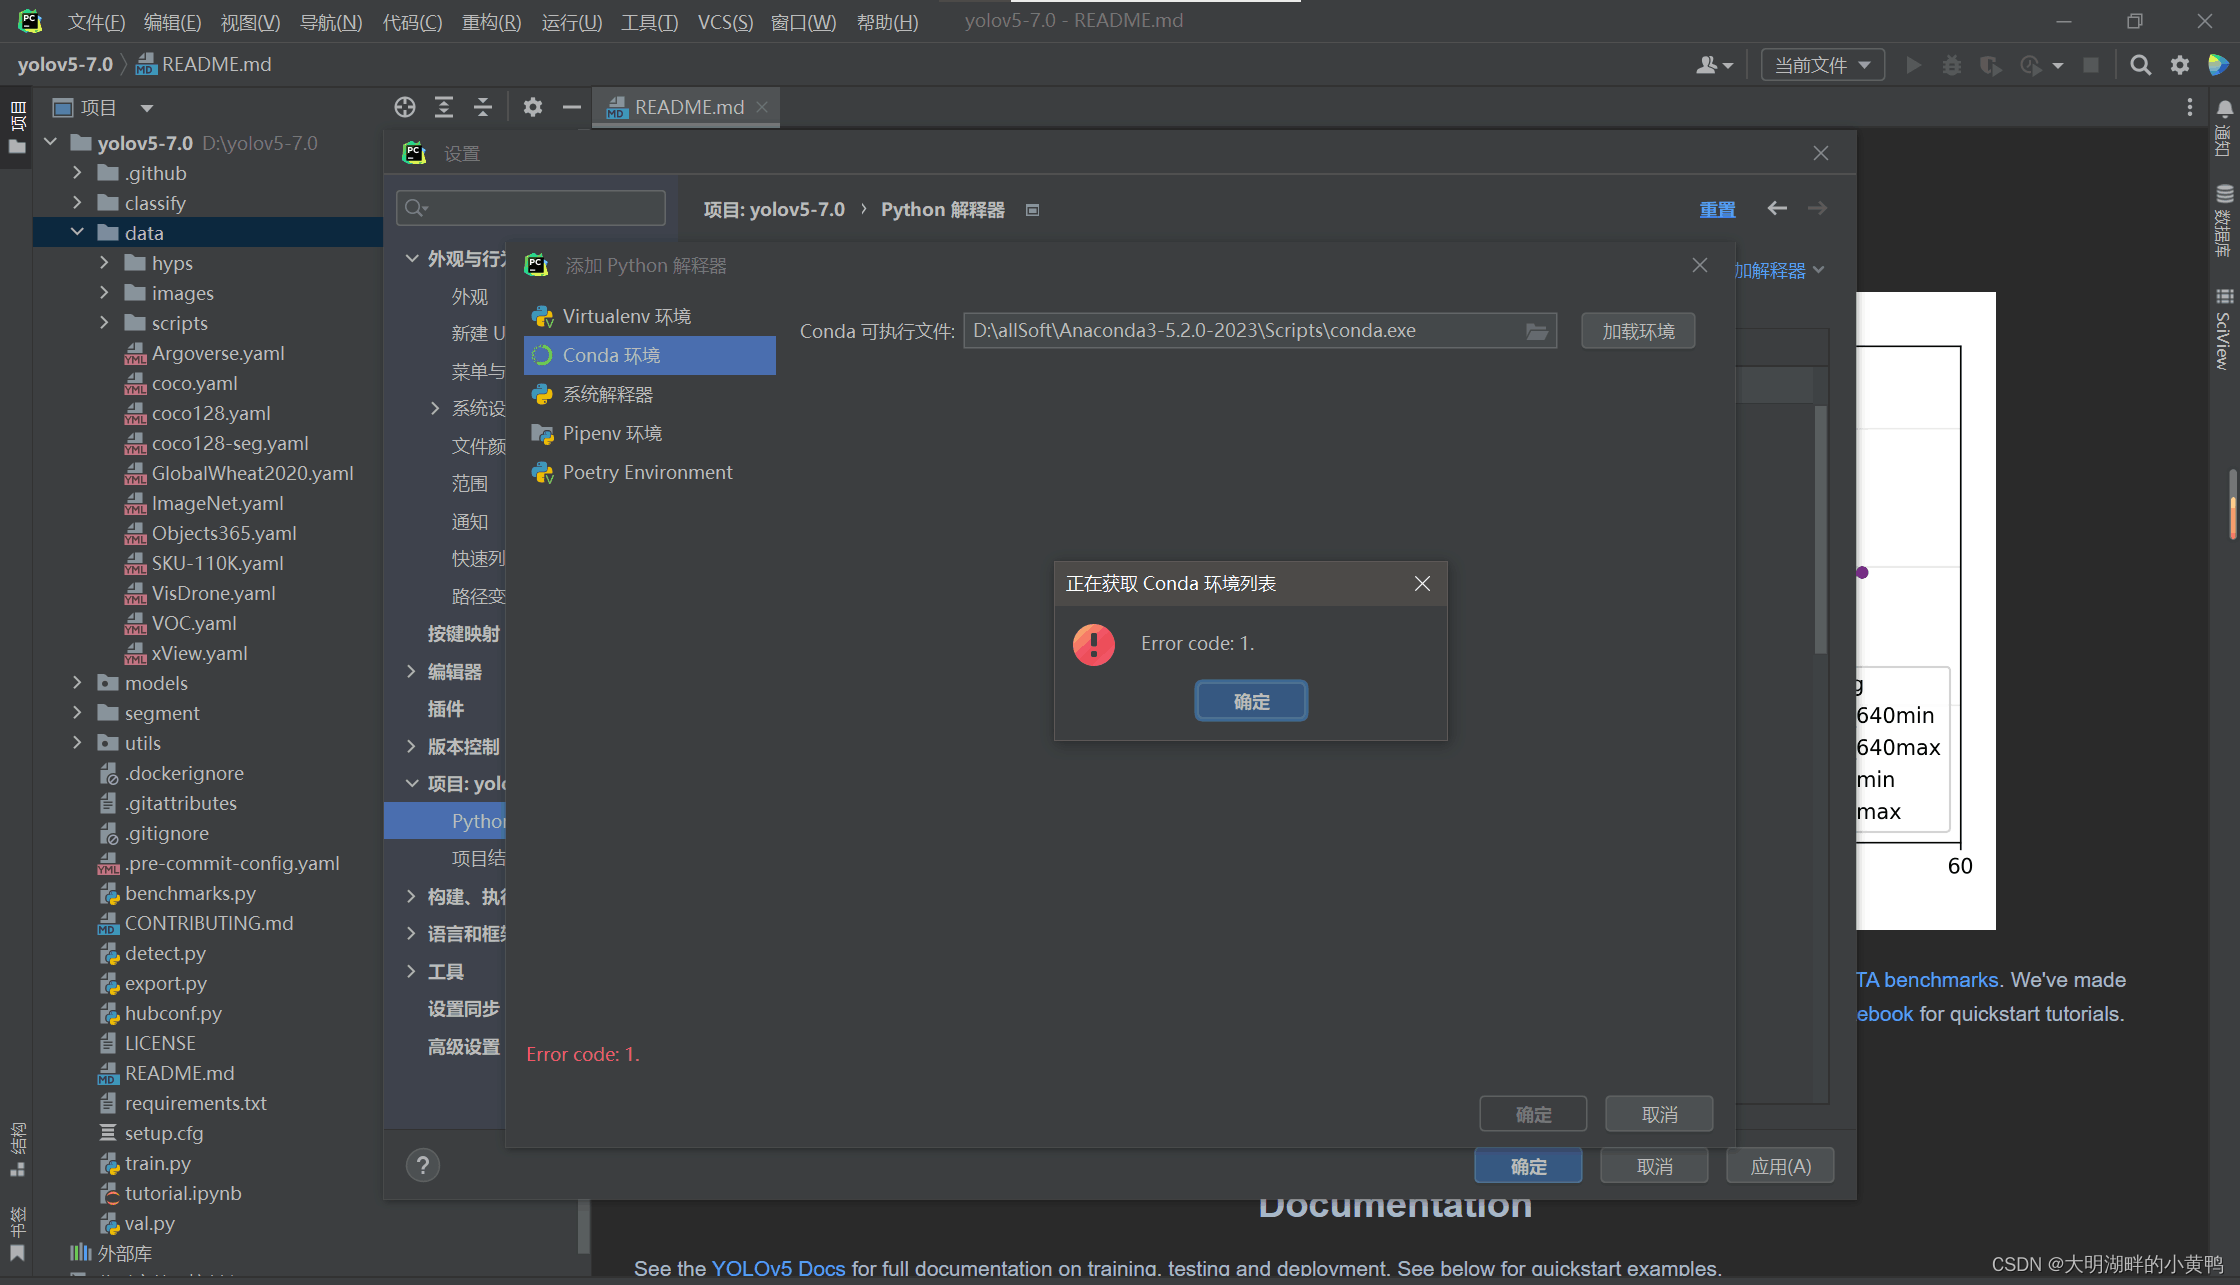This screenshot has height=1285, width=2240.
Task: Open IDE settings gear in top toolbar
Action: click(x=2180, y=65)
